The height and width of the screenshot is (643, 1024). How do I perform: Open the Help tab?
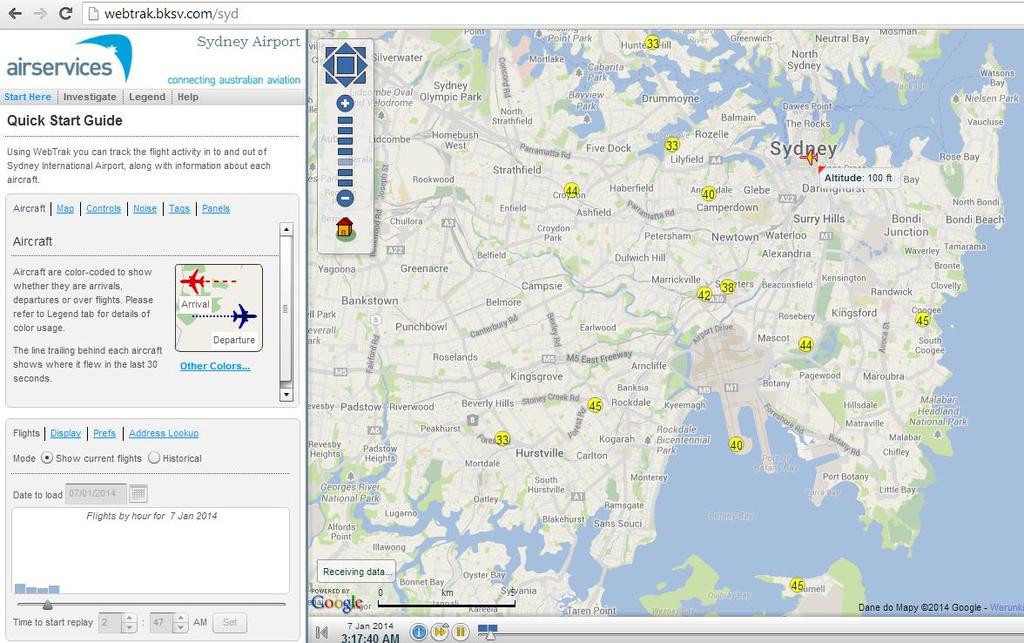pos(187,97)
